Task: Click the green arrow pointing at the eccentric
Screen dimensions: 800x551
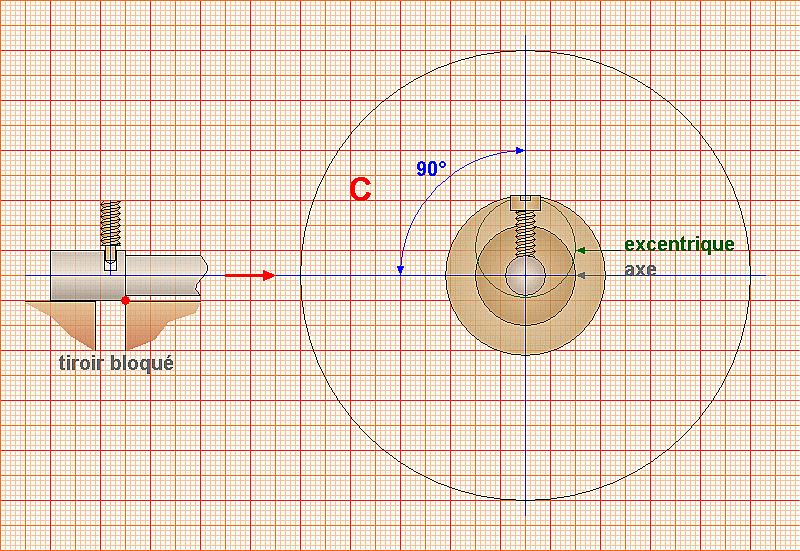Action: coord(594,246)
